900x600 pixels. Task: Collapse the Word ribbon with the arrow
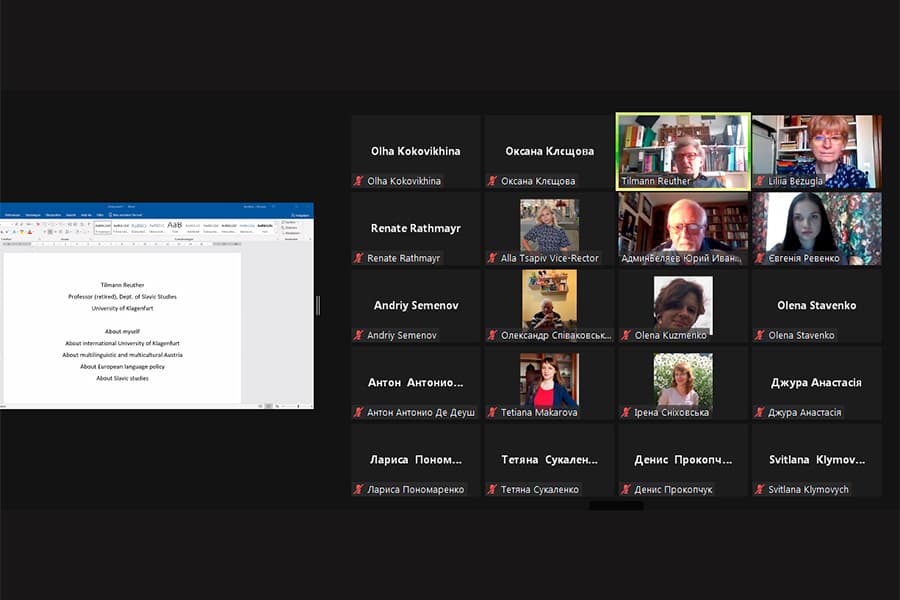coord(309,240)
